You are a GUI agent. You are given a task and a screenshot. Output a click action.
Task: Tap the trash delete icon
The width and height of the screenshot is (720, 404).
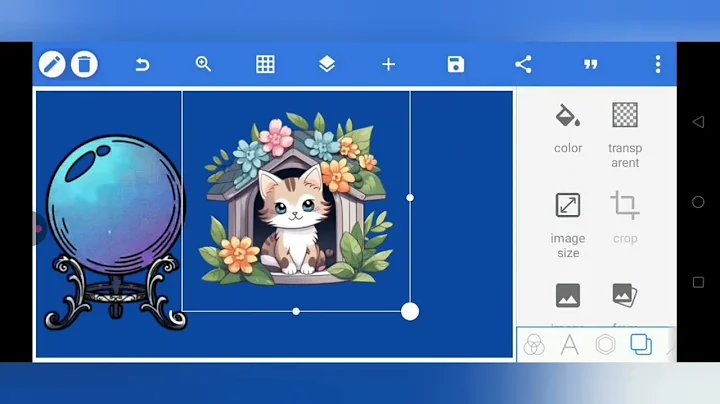click(x=84, y=64)
